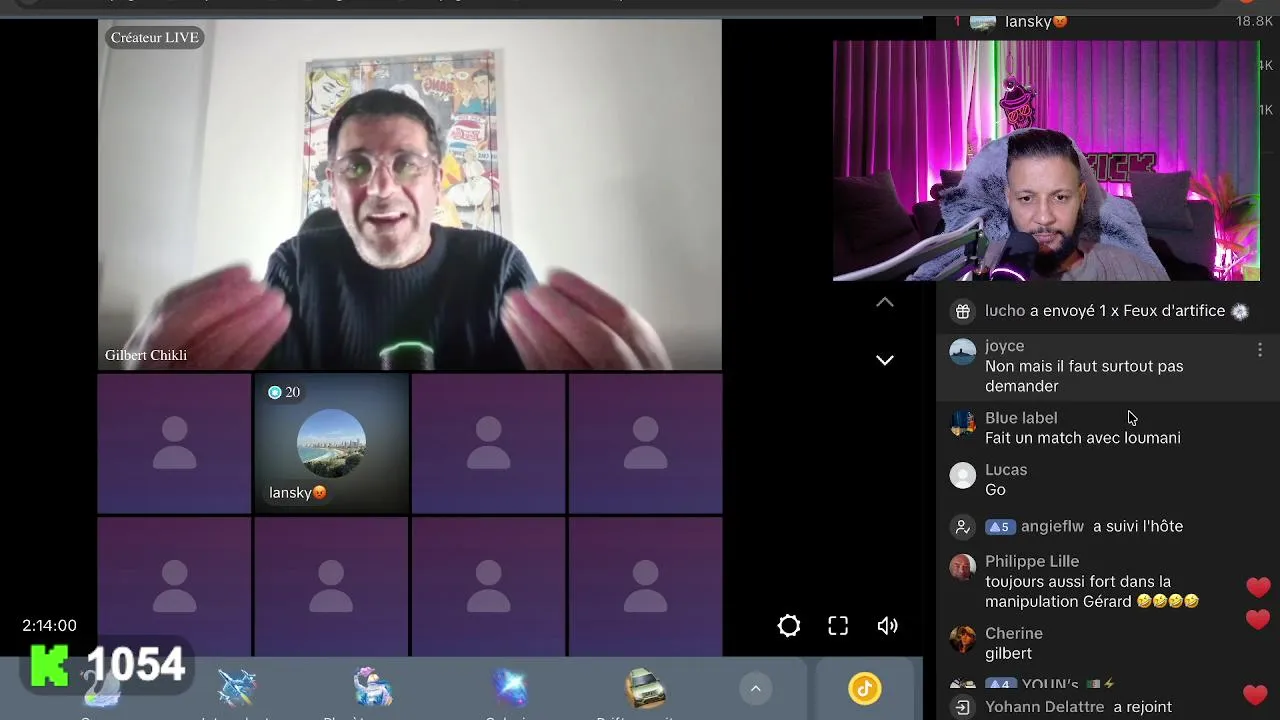
Task: Open stream settings gear icon
Action: pyautogui.click(x=789, y=626)
